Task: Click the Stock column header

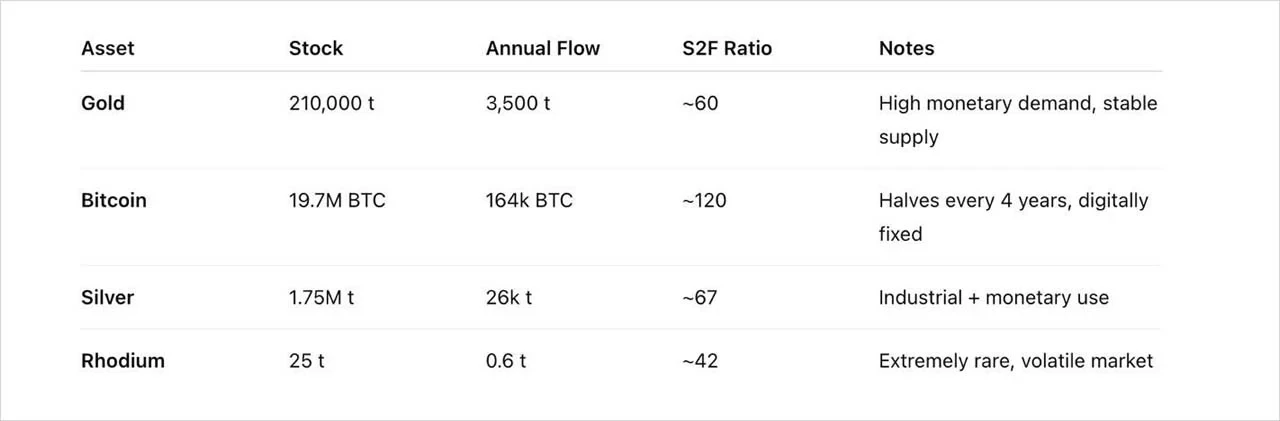Action: click(x=316, y=48)
